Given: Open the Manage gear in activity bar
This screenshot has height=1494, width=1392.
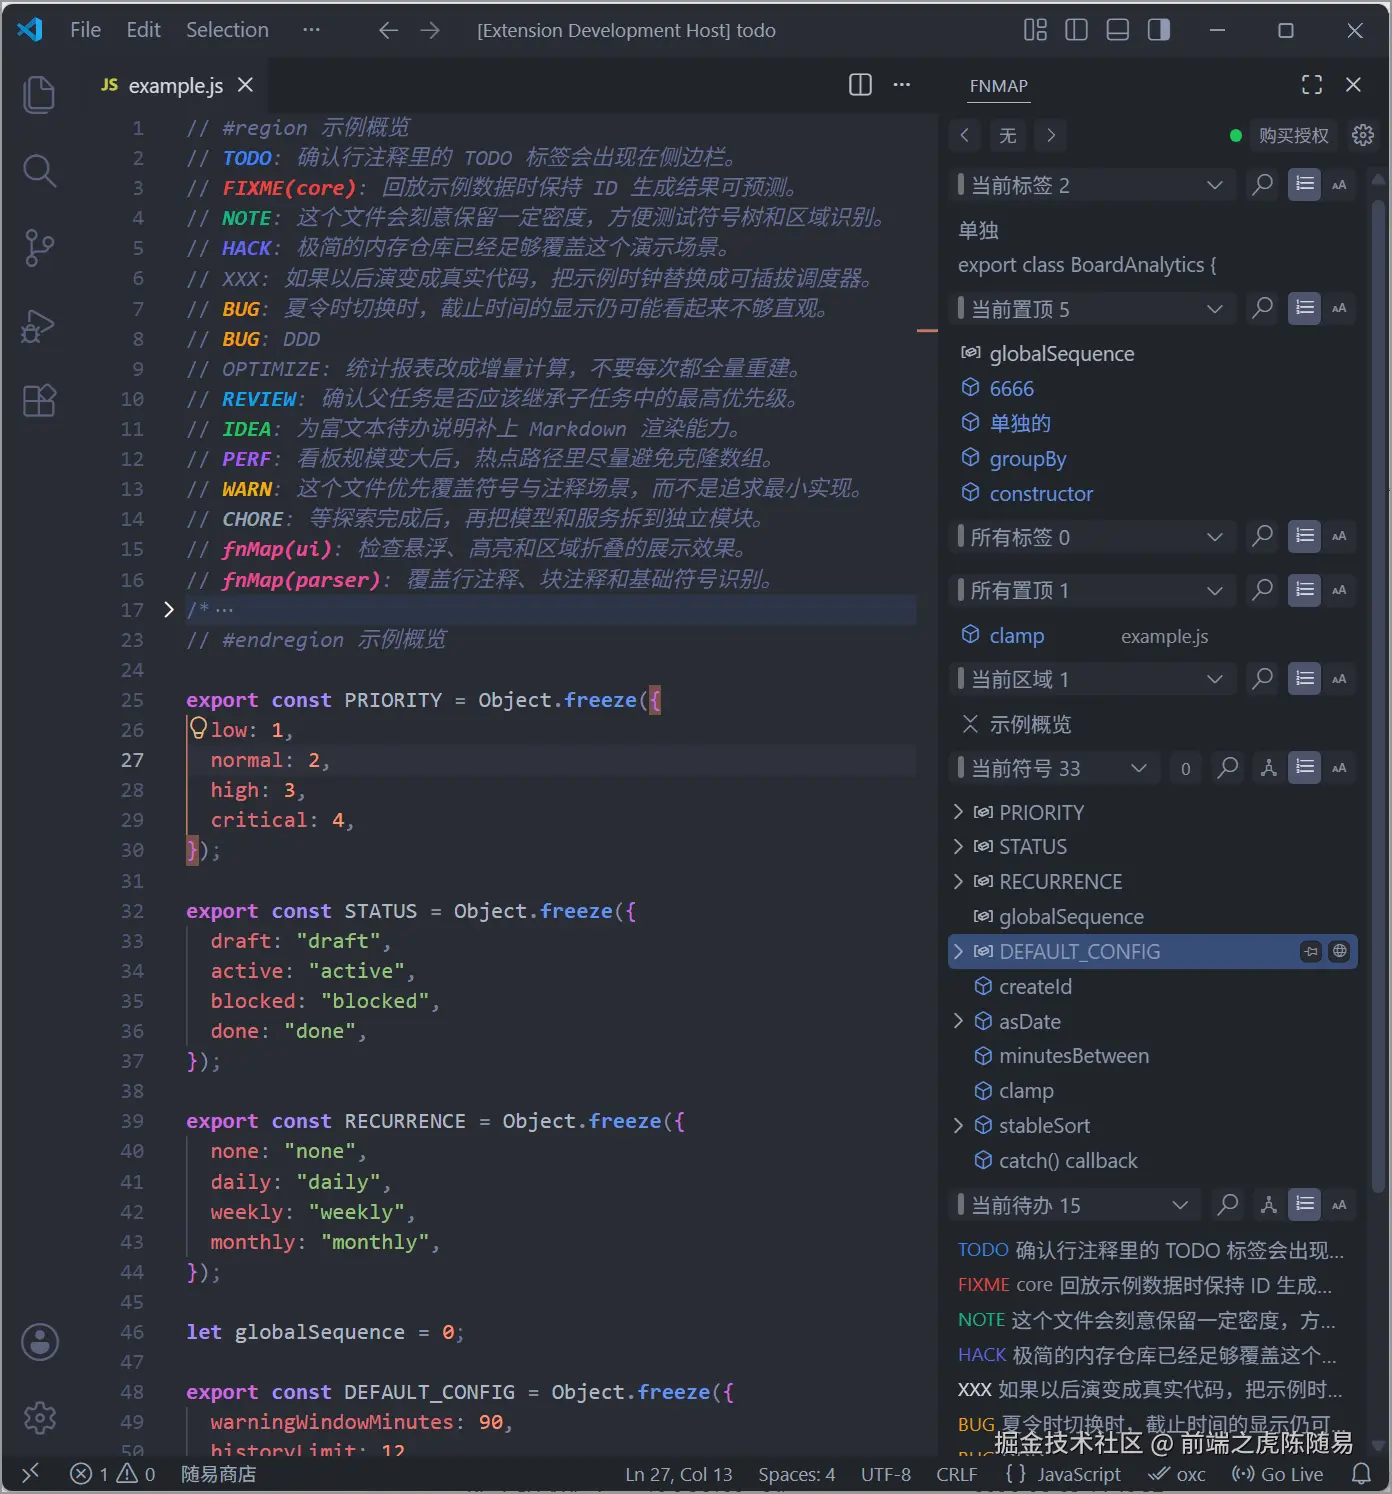Looking at the screenshot, I should pyautogui.click(x=40, y=1417).
